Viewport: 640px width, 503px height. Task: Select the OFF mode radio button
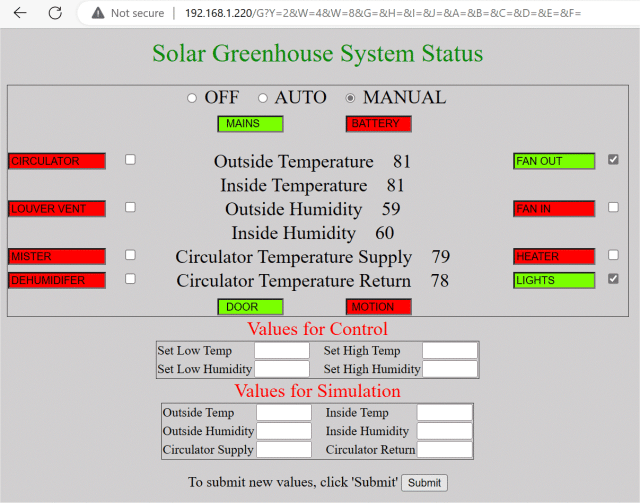pos(192,98)
